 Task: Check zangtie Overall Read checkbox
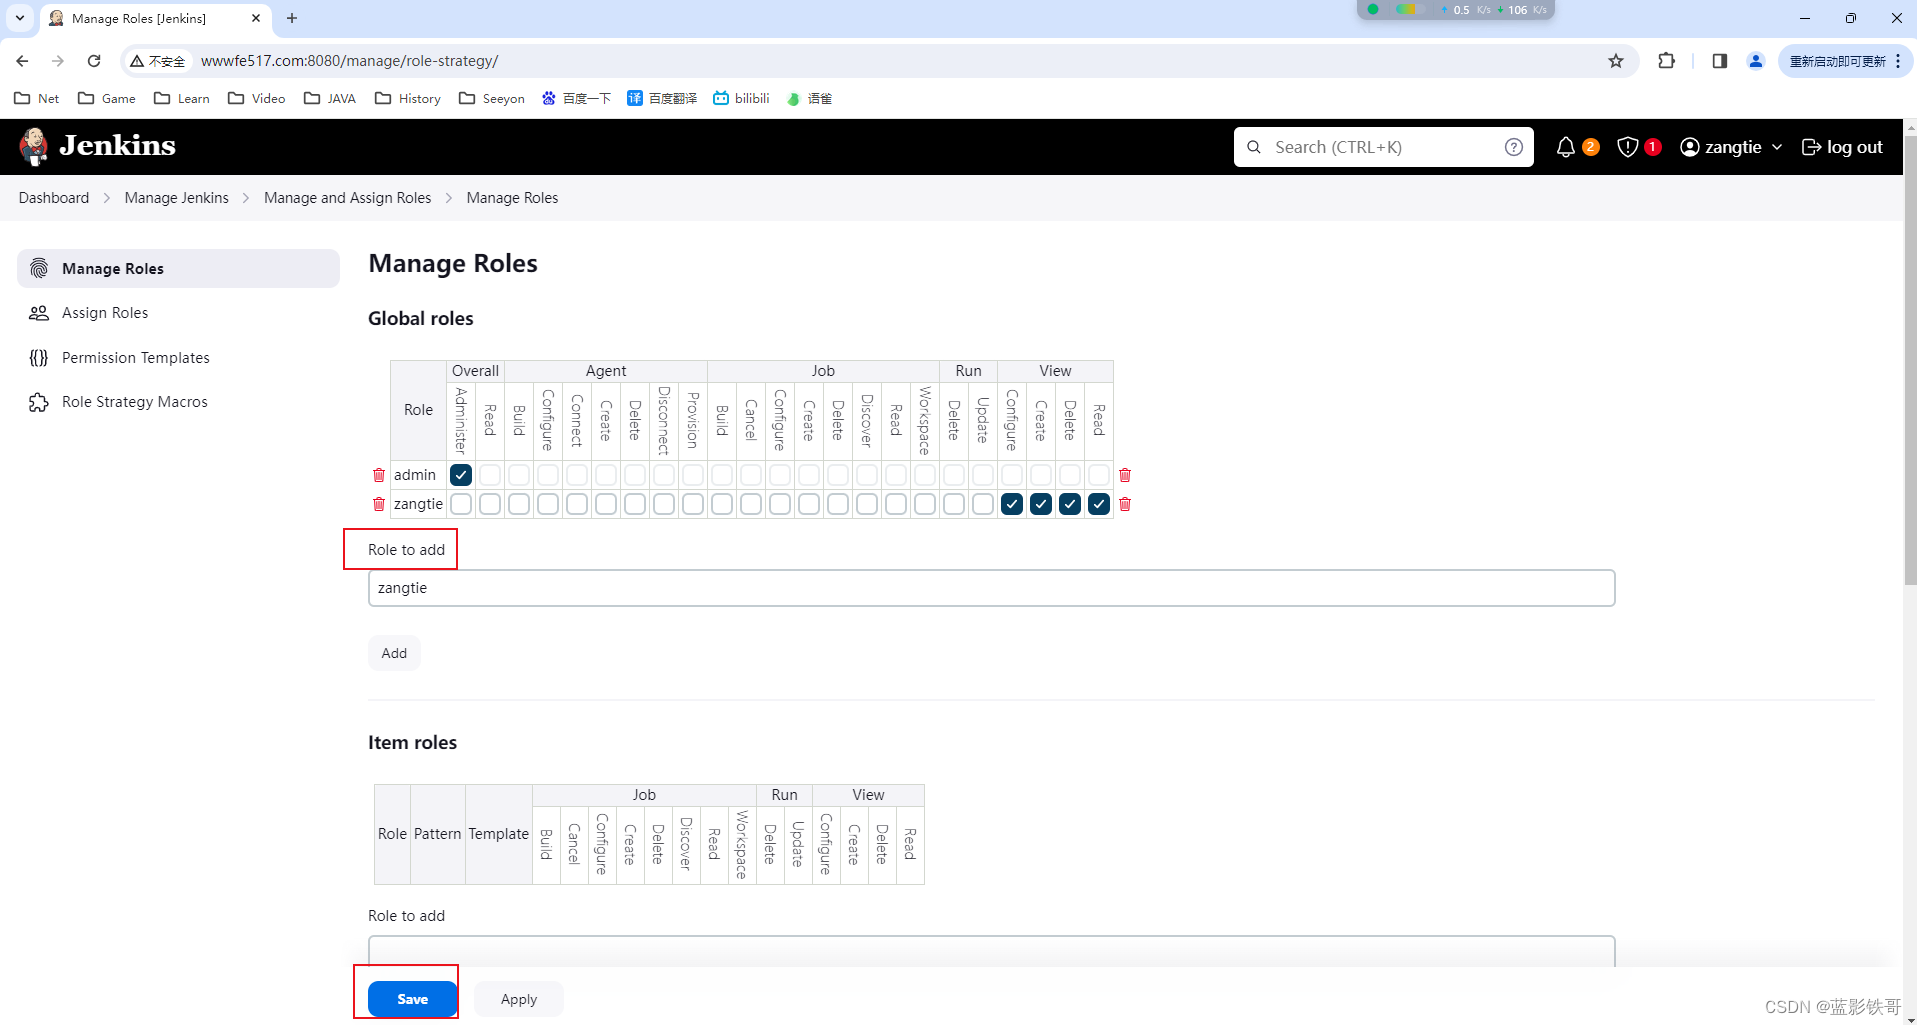(x=490, y=504)
